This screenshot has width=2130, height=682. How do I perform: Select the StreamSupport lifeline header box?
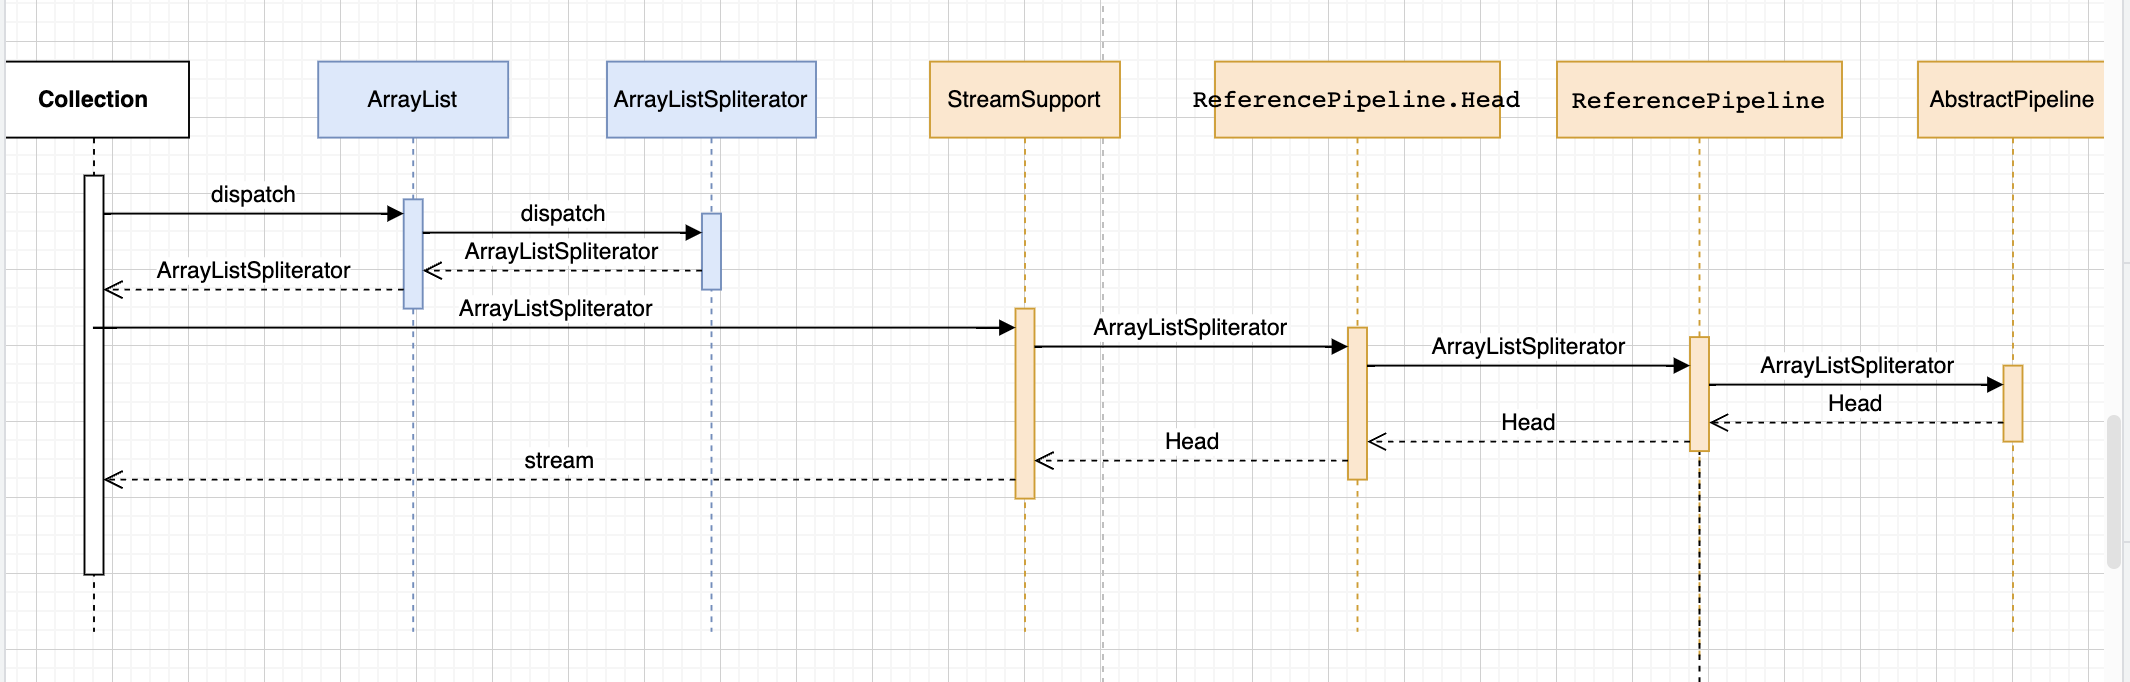pos(1025,100)
